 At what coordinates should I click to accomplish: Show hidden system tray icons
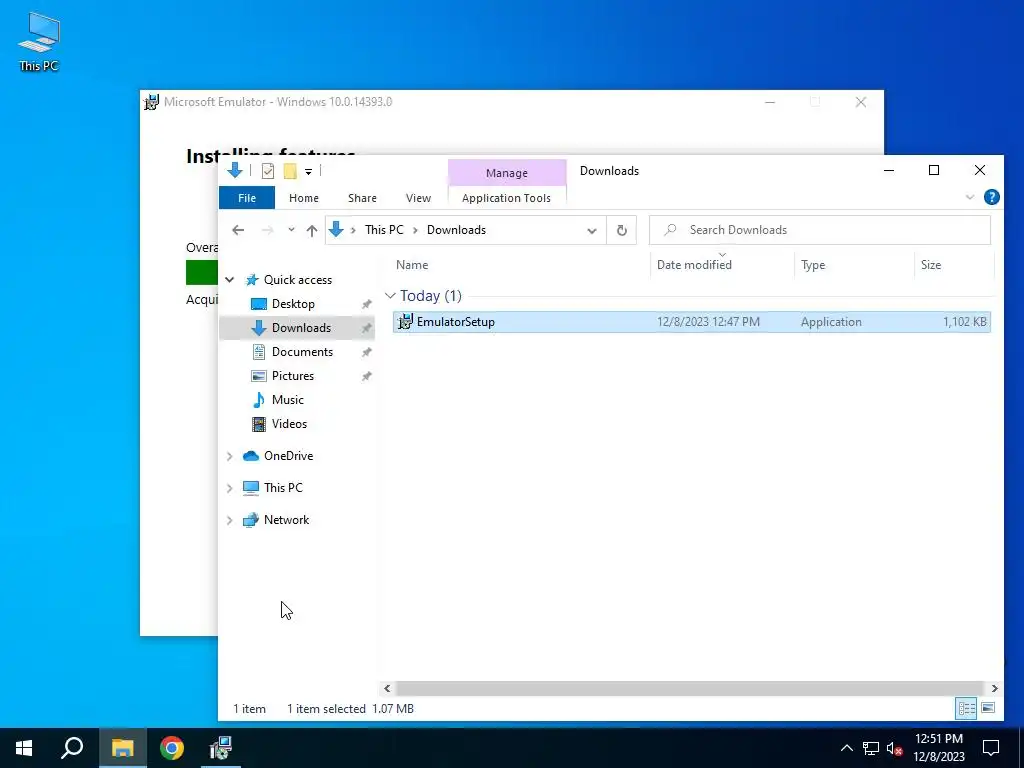click(846, 748)
